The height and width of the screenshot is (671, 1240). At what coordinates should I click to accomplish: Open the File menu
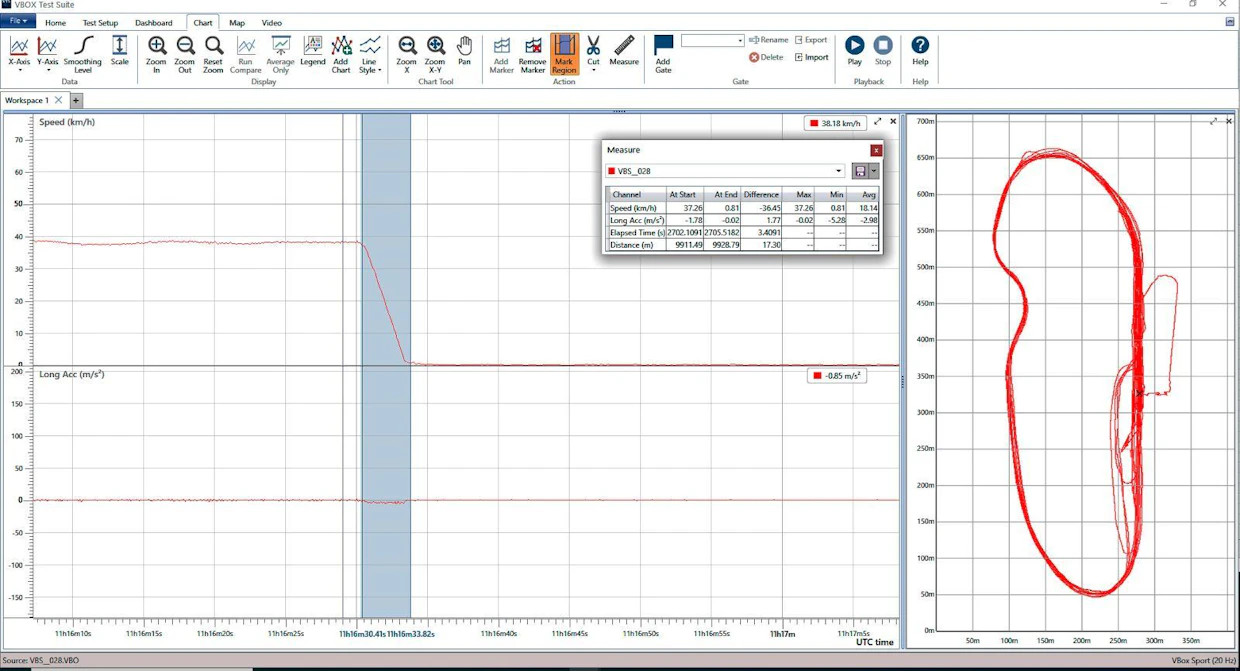coord(18,21)
